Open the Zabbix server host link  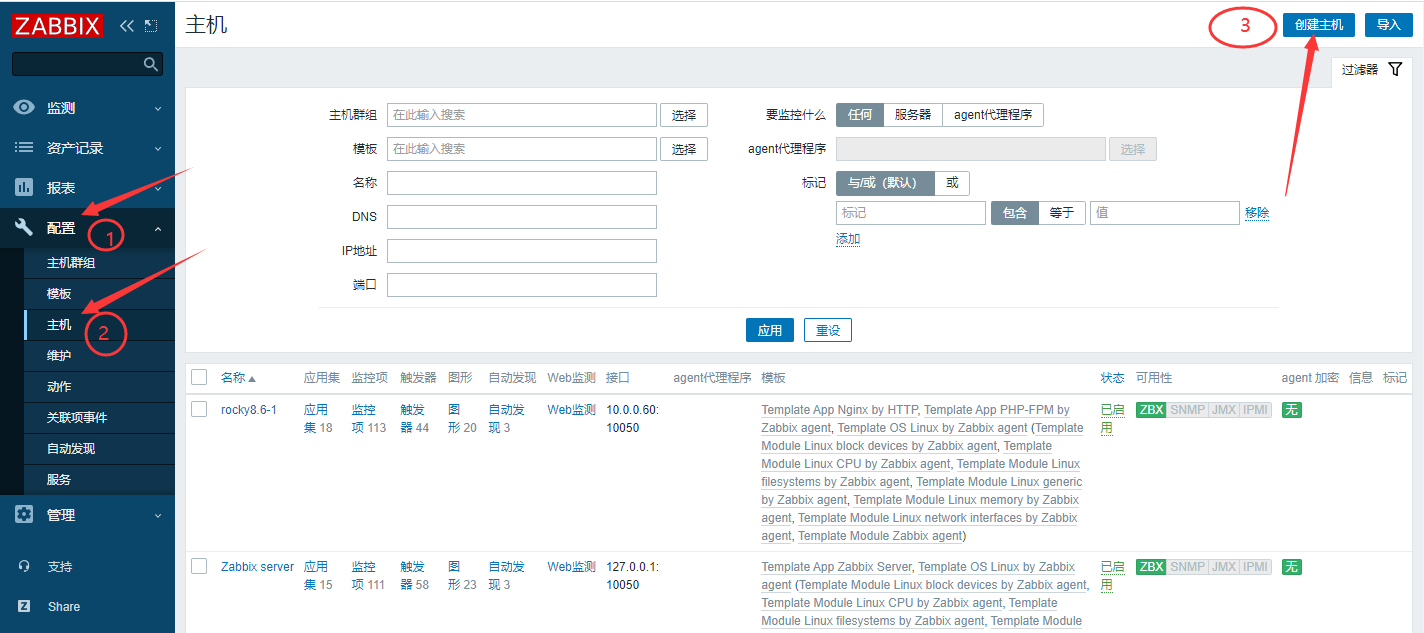tap(258, 567)
